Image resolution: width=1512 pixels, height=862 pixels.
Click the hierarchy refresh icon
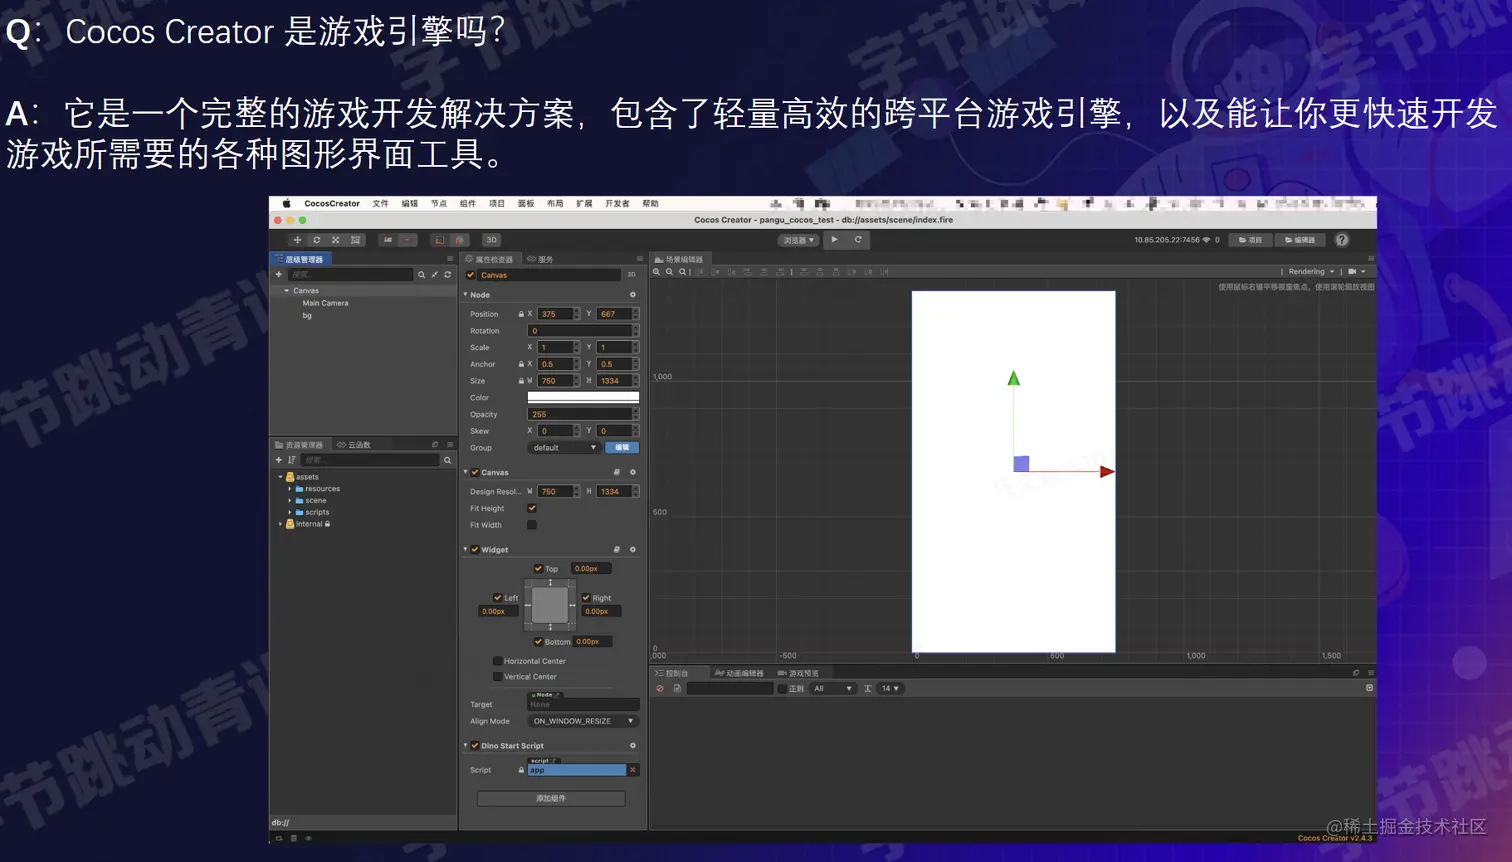448,274
